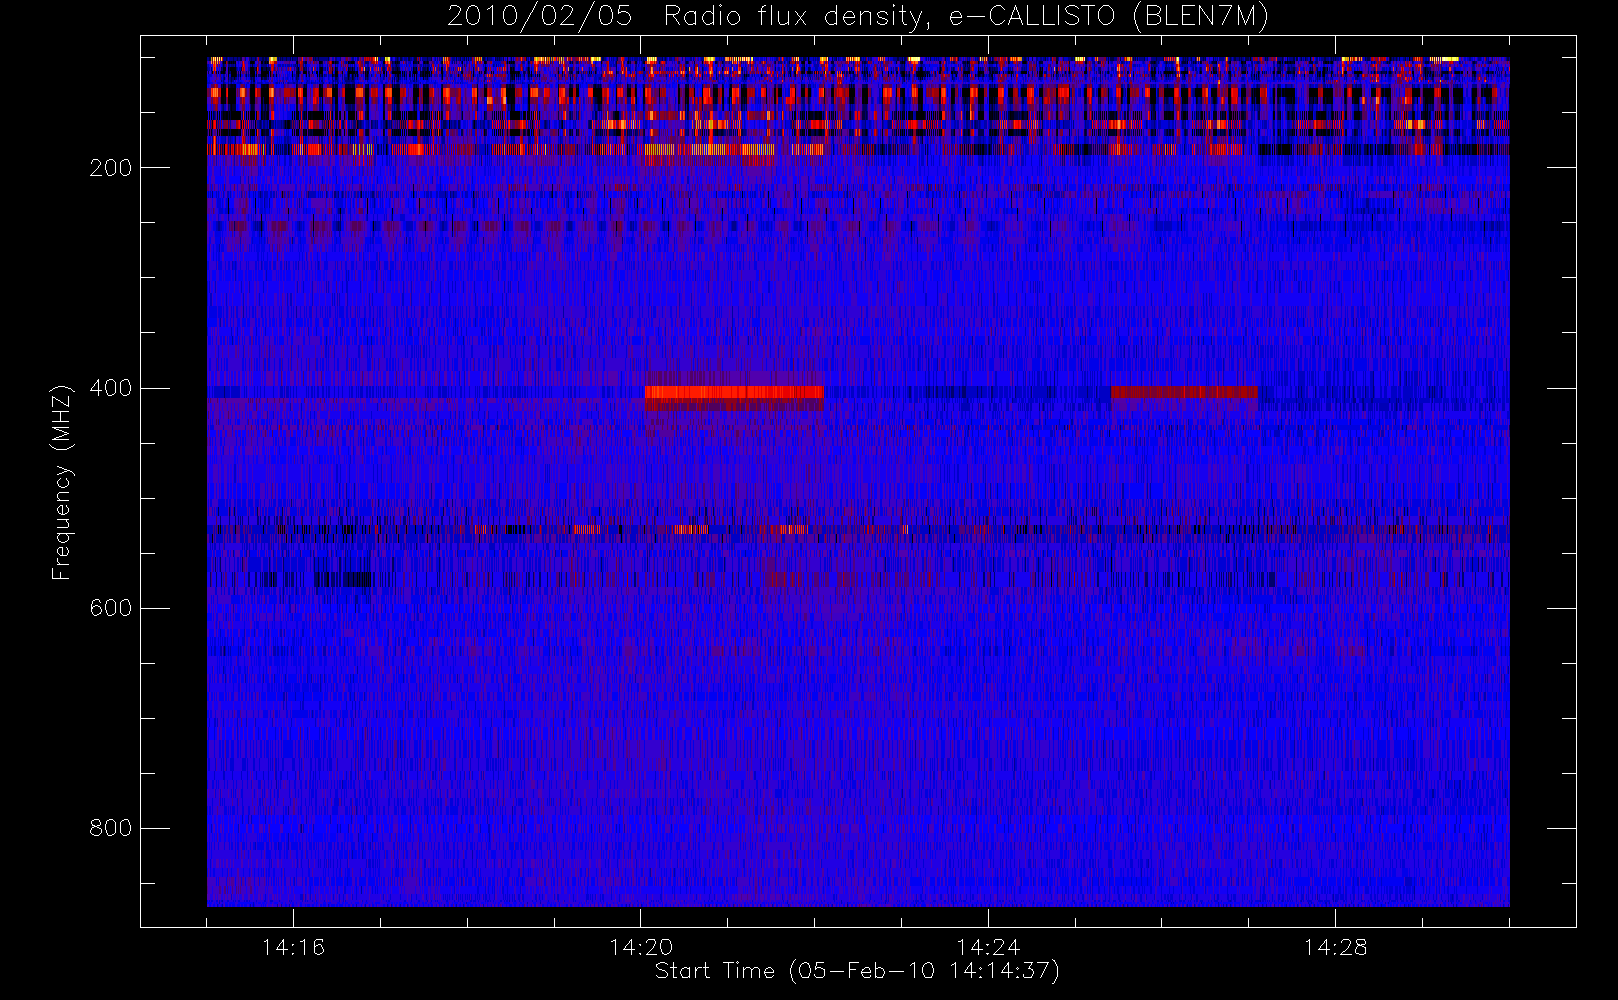Click the black patch near 575 MHz around 14:16
Viewport: 1618px width, 1000px height.
click(x=343, y=579)
